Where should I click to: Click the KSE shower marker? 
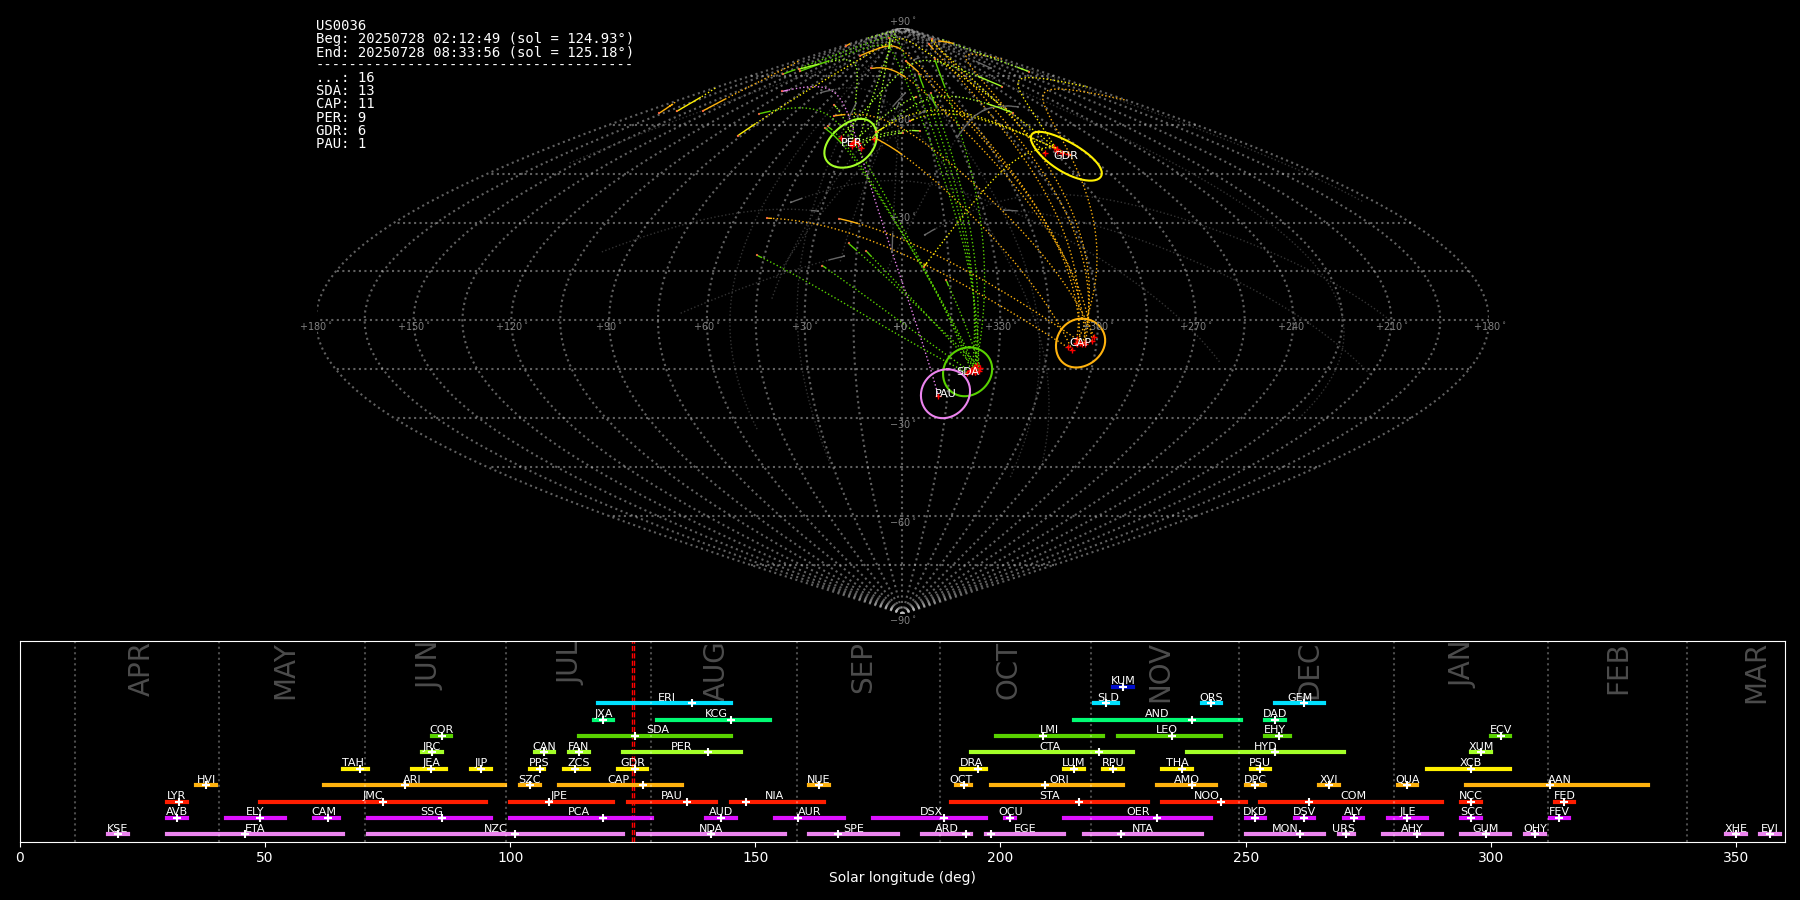click(x=118, y=834)
